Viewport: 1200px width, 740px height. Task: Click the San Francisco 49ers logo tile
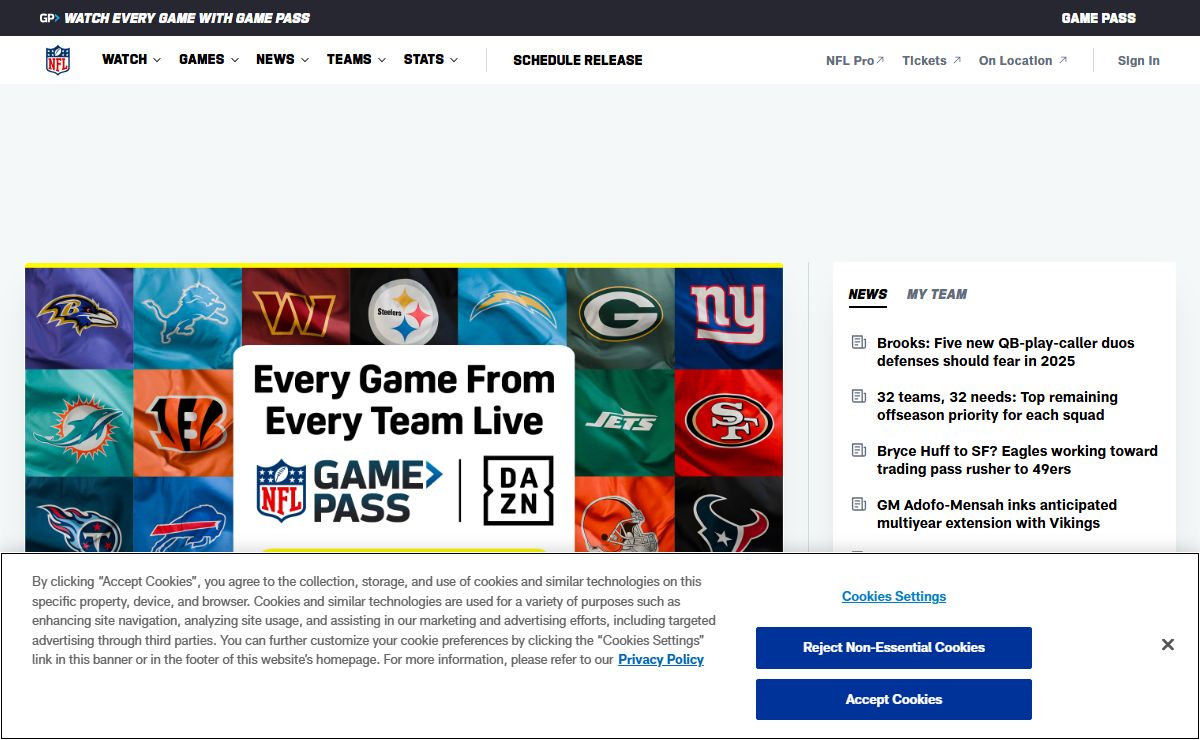point(729,423)
